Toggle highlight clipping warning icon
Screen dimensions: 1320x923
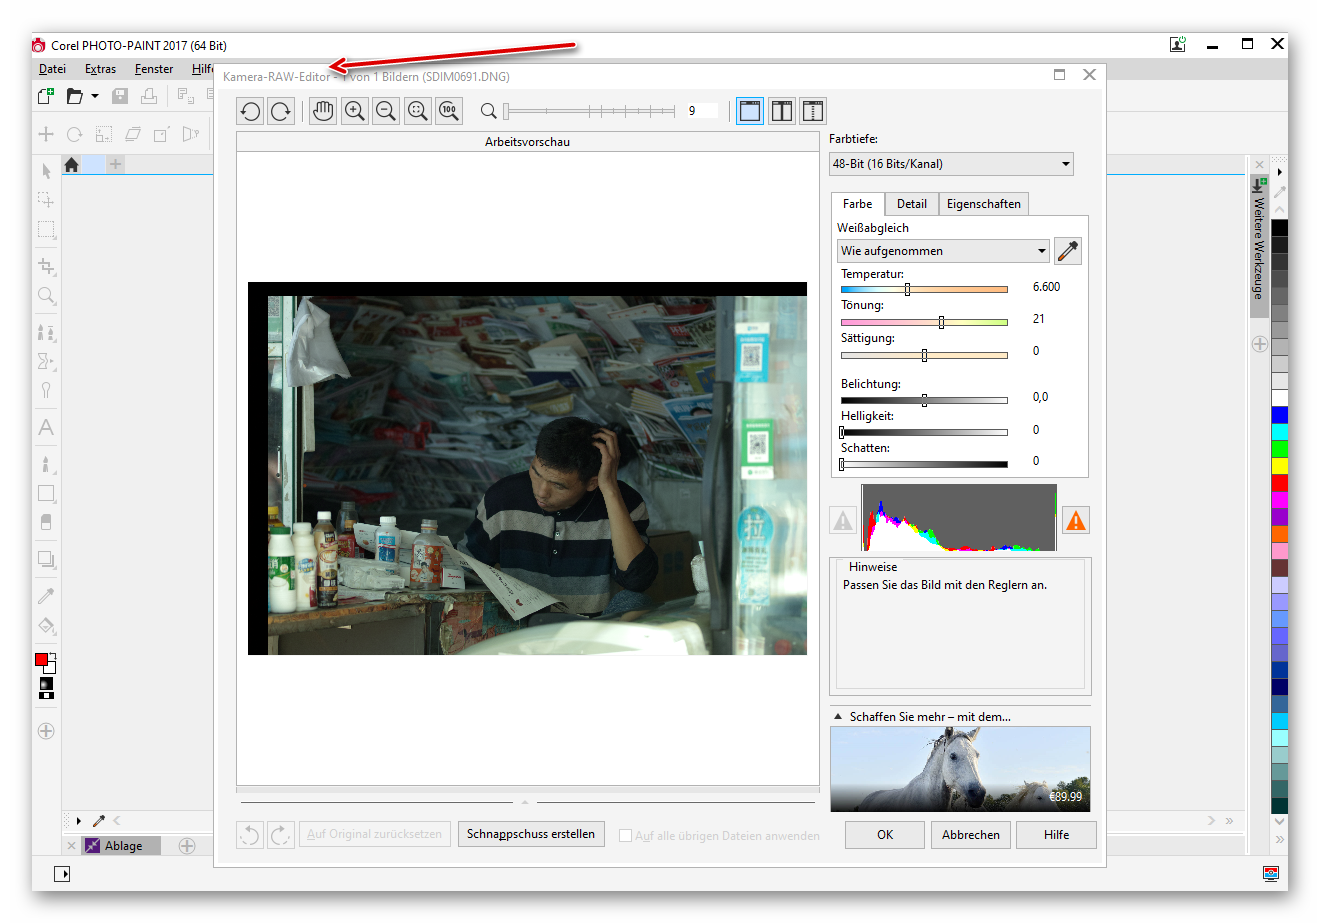click(x=1075, y=520)
